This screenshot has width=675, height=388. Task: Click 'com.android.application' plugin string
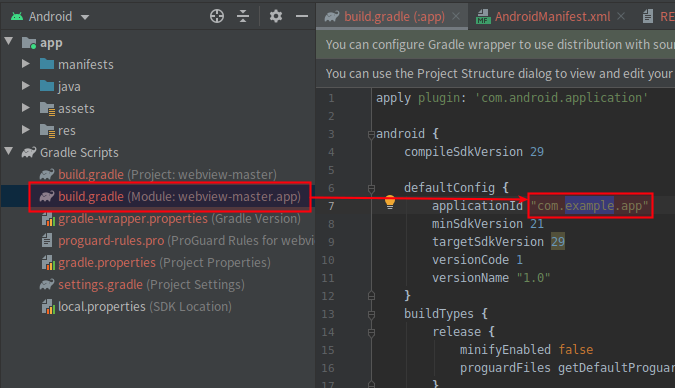pos(561,98)
